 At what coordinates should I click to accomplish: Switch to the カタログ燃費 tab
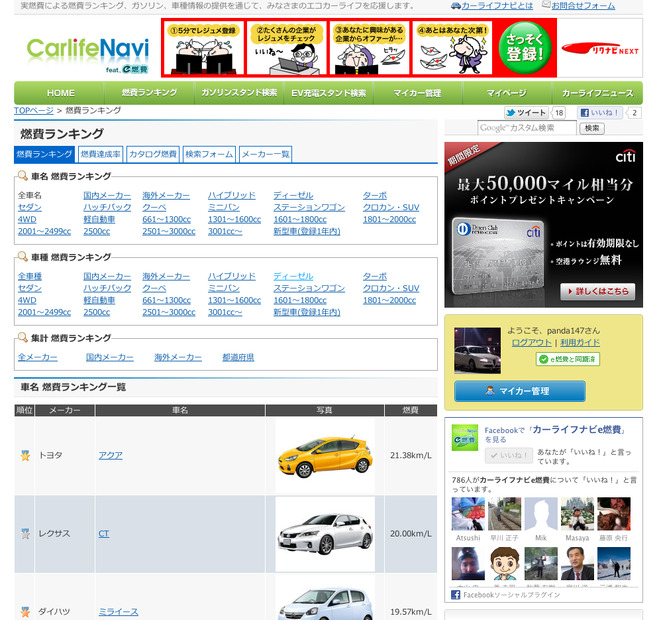pos(153,154)
